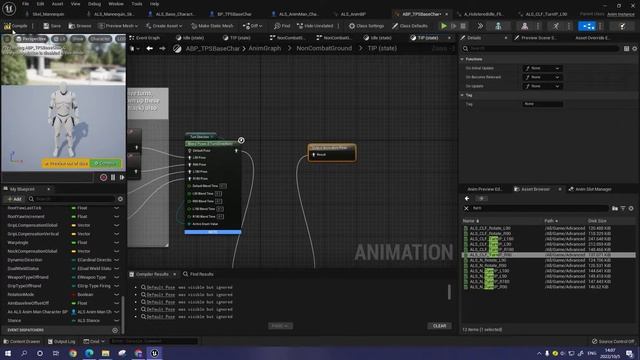This screenshot has width=640, height=360.
Task: Open the On Initial Update function dropdown
Action: pyautogui.click(x=542, y=68)
